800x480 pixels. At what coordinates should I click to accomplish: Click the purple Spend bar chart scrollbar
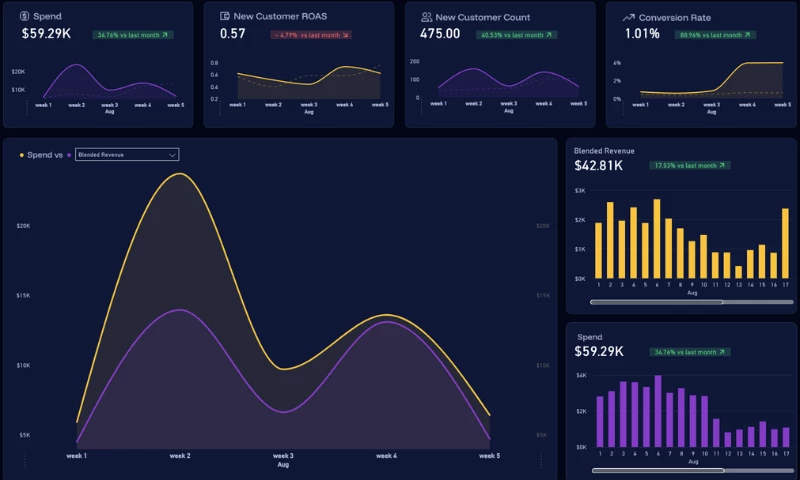coord(692,470)
